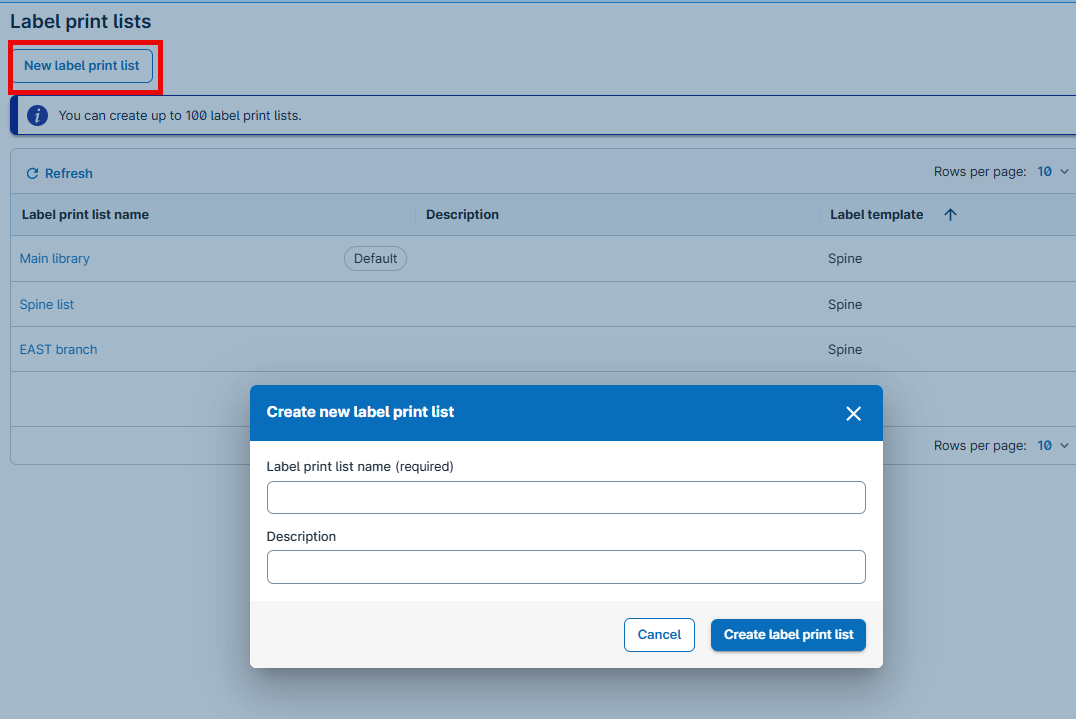Image resolution: width=1076 pixels, height=719 pixels.
Task: Open the Spine list link
Action: click(47, 305)
